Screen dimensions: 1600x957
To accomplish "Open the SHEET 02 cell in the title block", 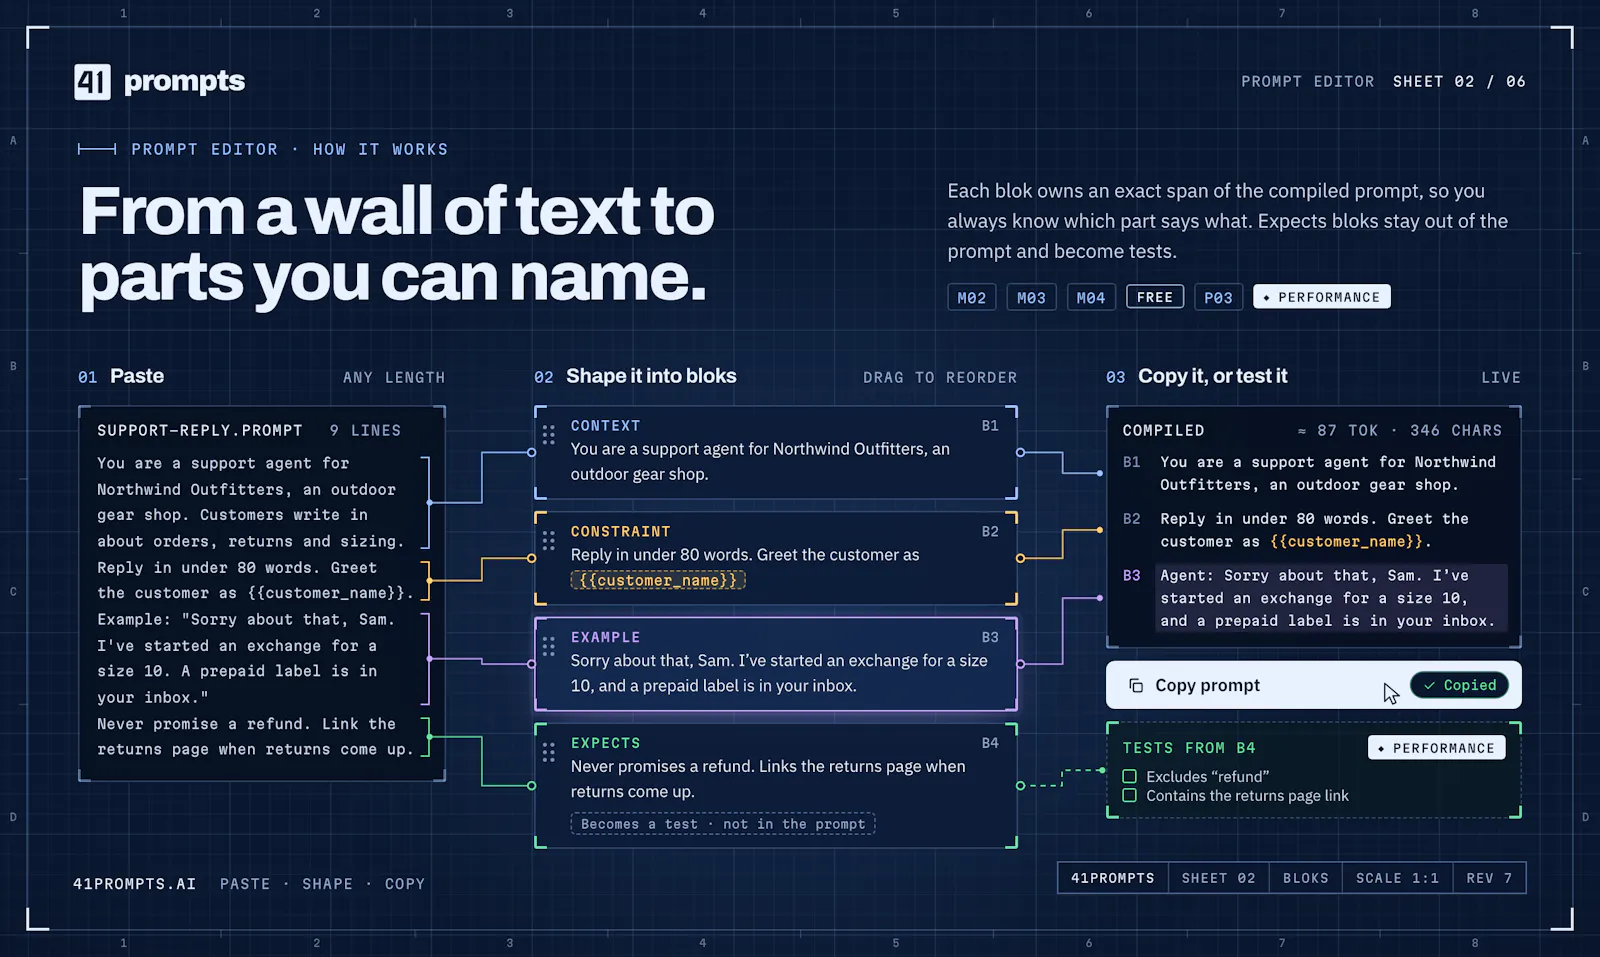I will pos(1218,878).
